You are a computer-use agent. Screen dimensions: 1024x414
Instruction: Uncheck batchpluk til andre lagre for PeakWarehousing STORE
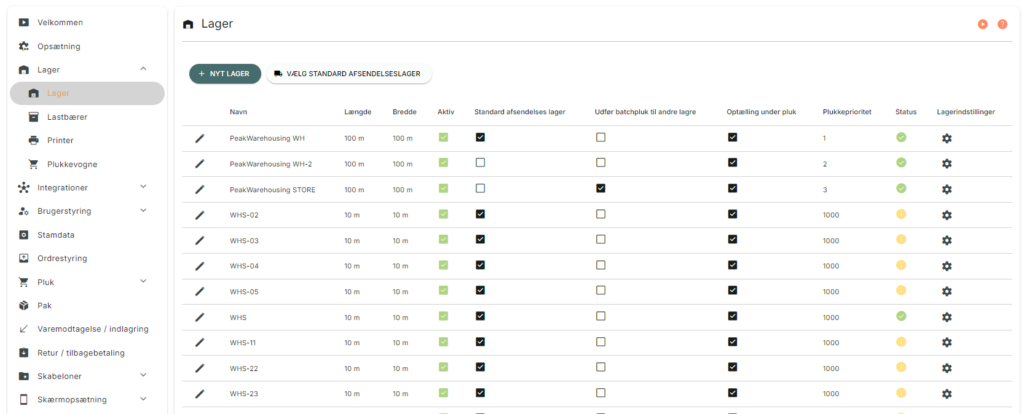tap(600, 188)
